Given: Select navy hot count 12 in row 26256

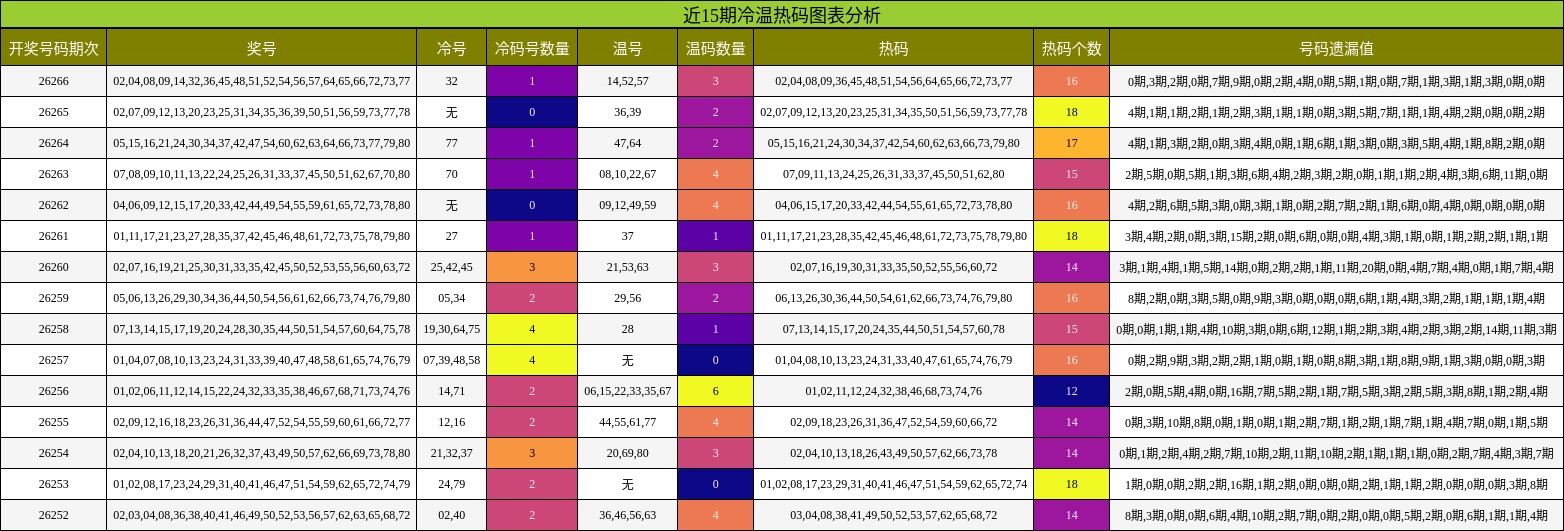Looking at the screenshot, I should coord(1072,391).
